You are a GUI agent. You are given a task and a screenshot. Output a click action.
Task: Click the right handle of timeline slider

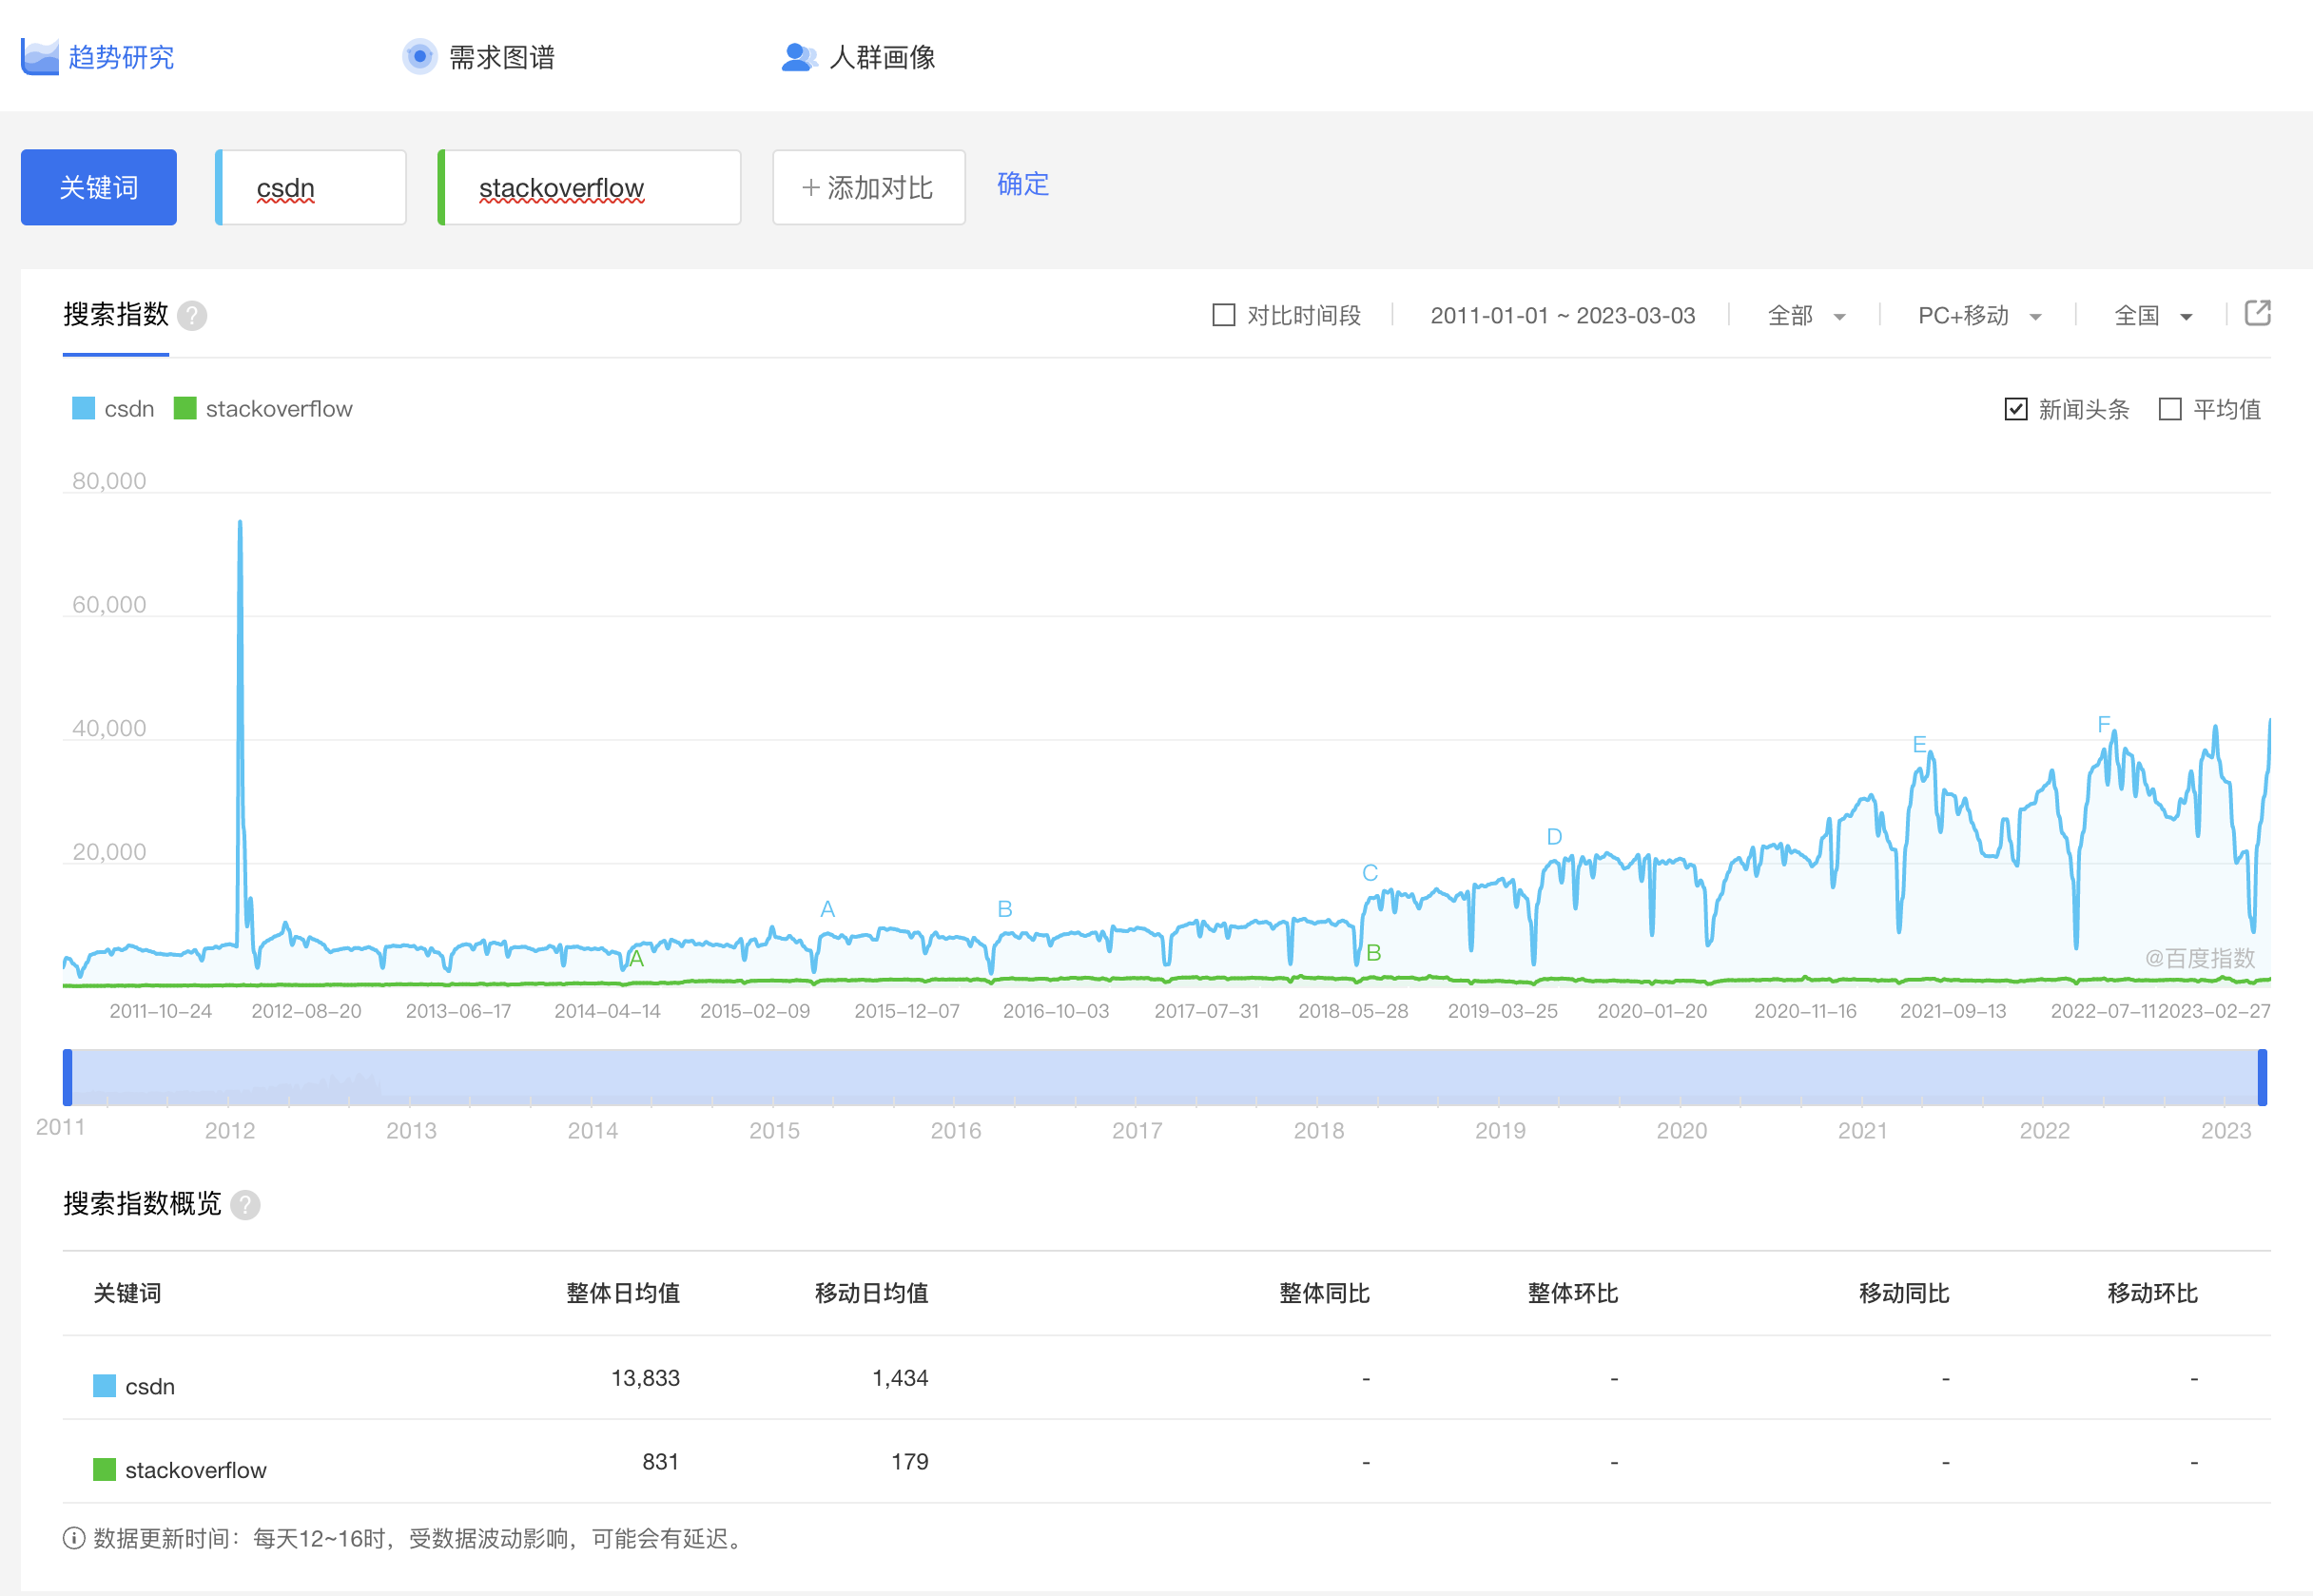pos(2261,1077)
